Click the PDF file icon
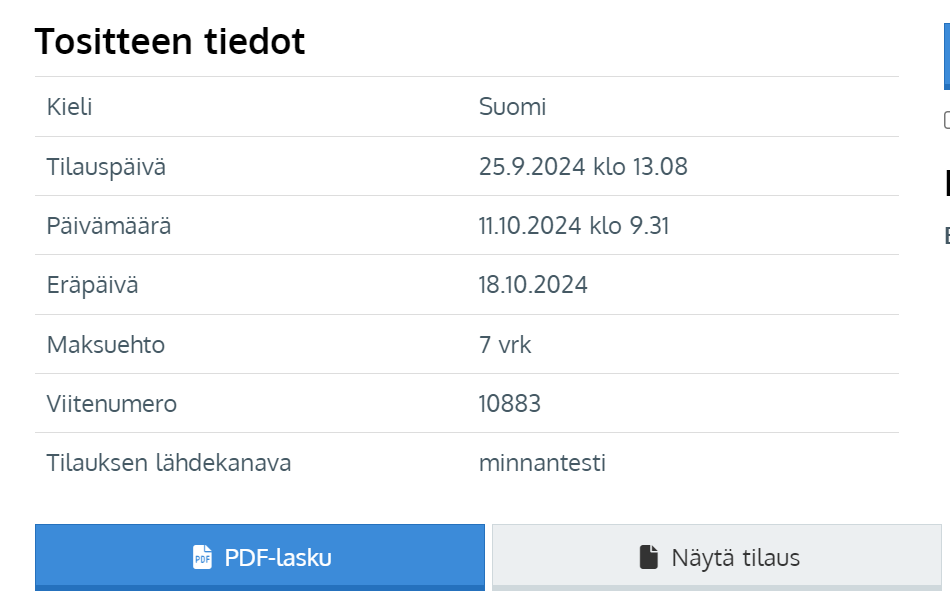The image size is (950, 605). [202, 557]
